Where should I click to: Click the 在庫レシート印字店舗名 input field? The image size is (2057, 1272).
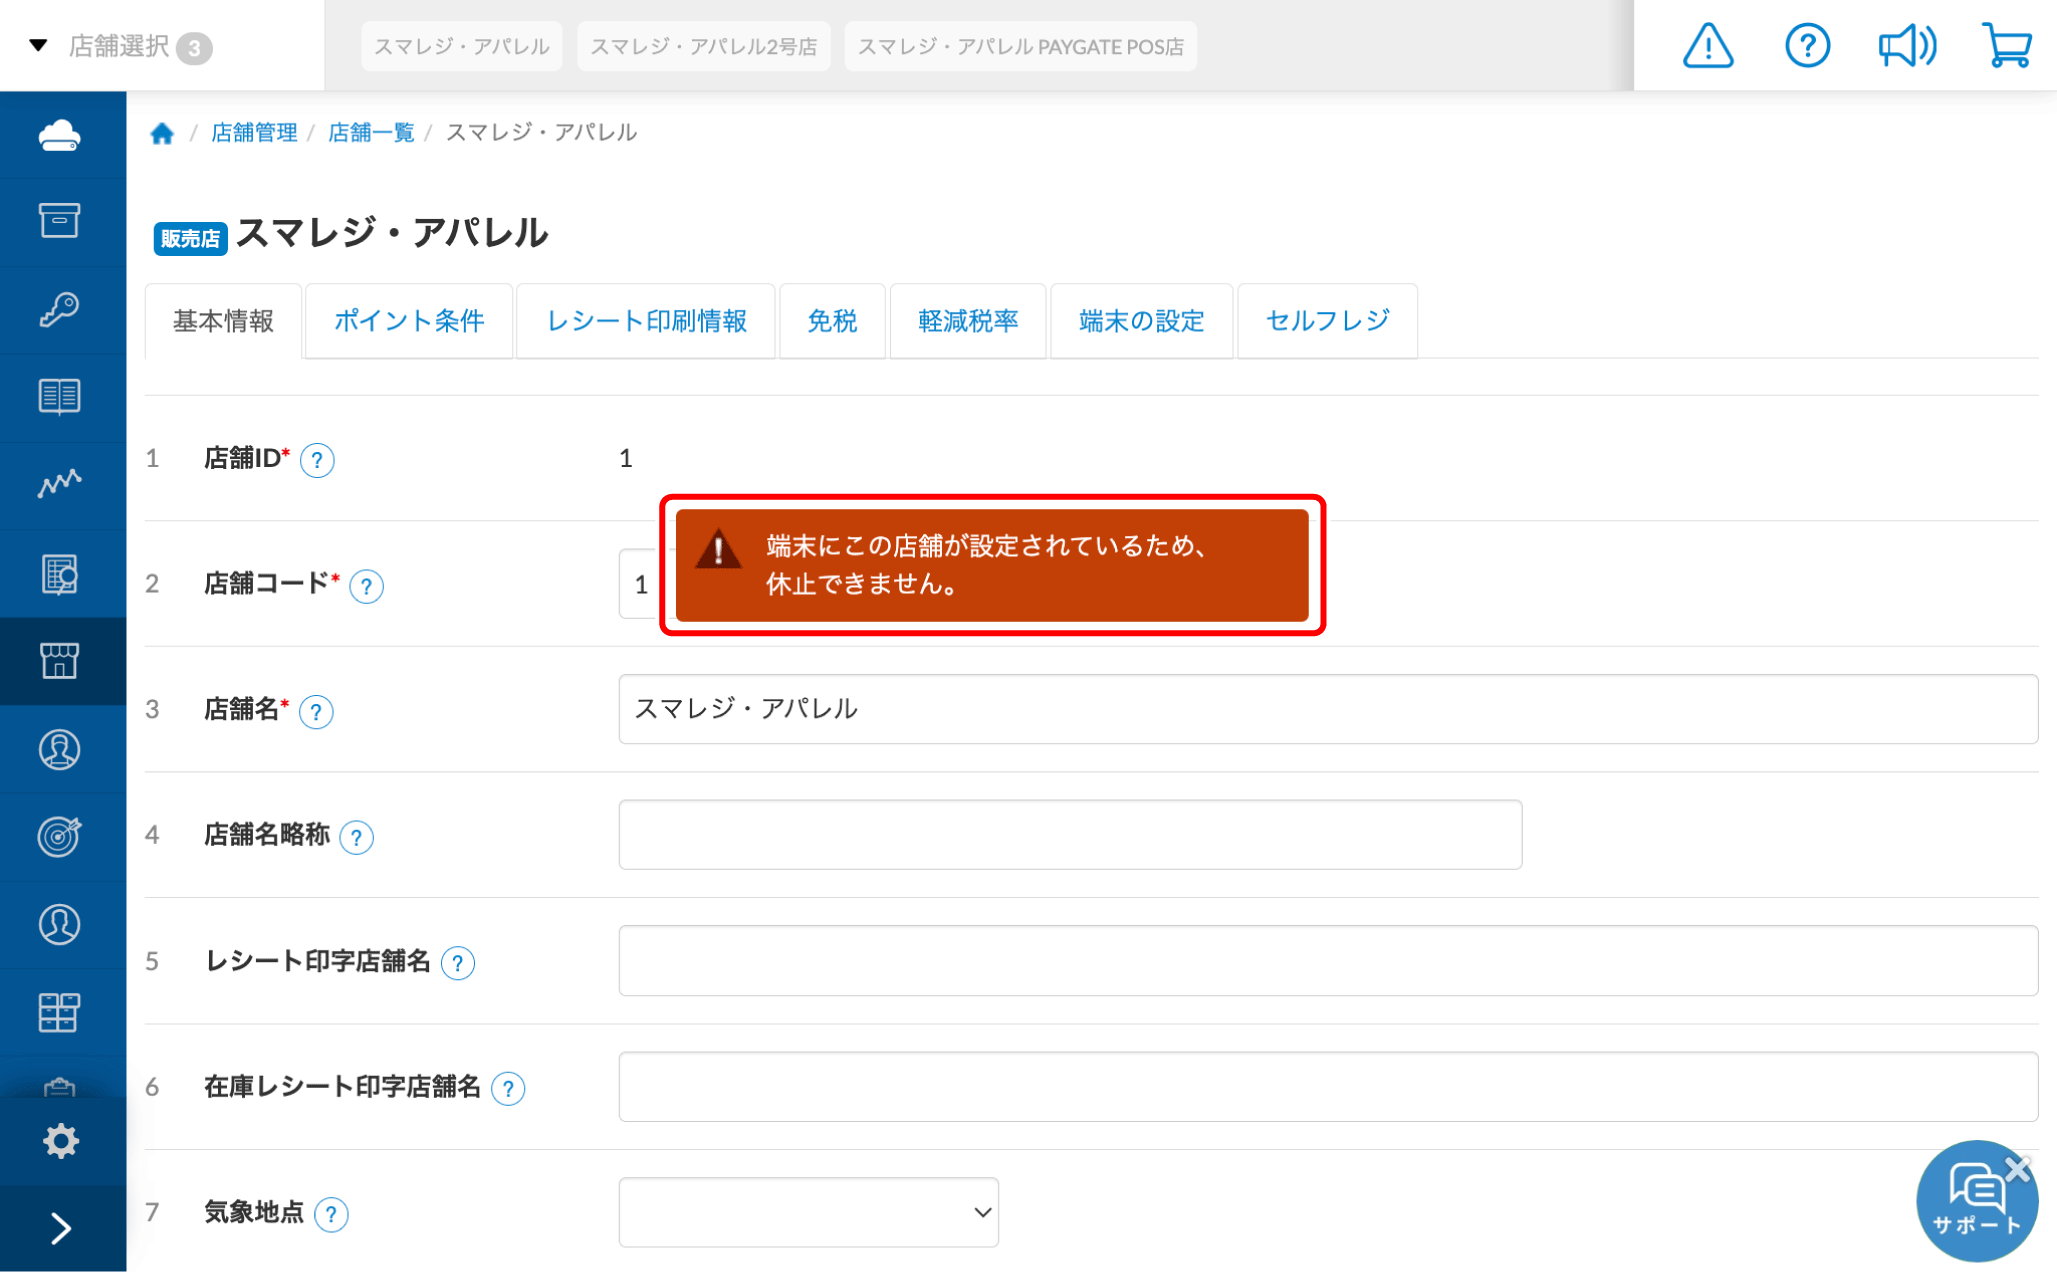[x=1328, y=1087]
